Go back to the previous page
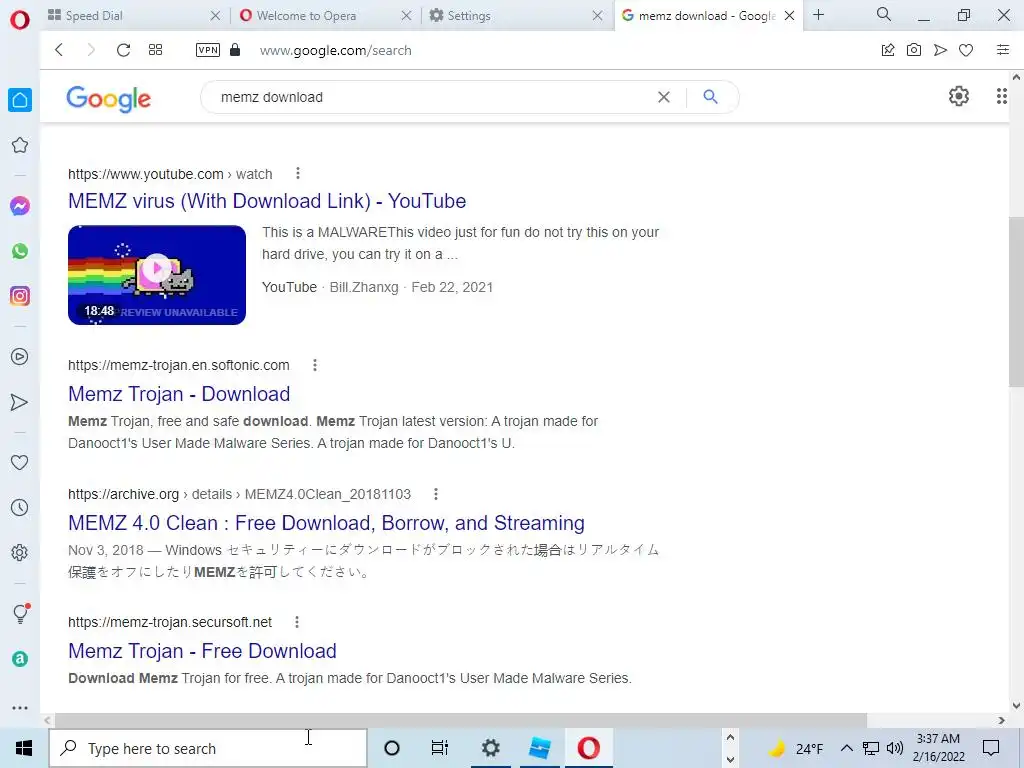This screenshot has width=1024, height=768. pos(59,50)
